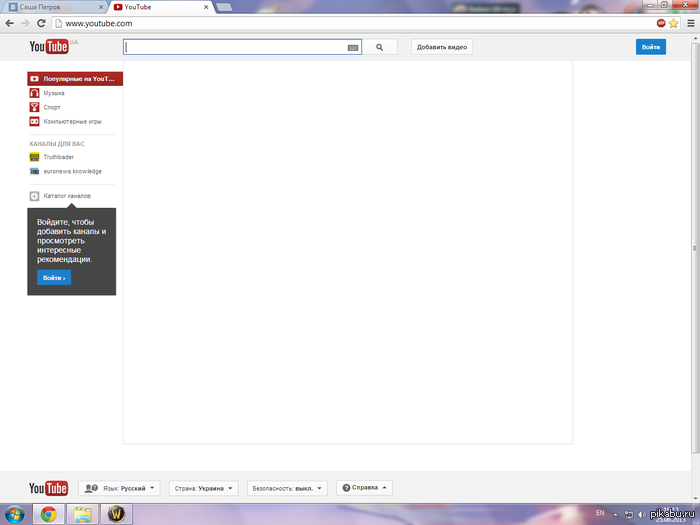Image resolution: width=700 pixels, height=525 pixels.
Task: Open the Безопасность: выкл. dropdown
Action: pos(287,488)
